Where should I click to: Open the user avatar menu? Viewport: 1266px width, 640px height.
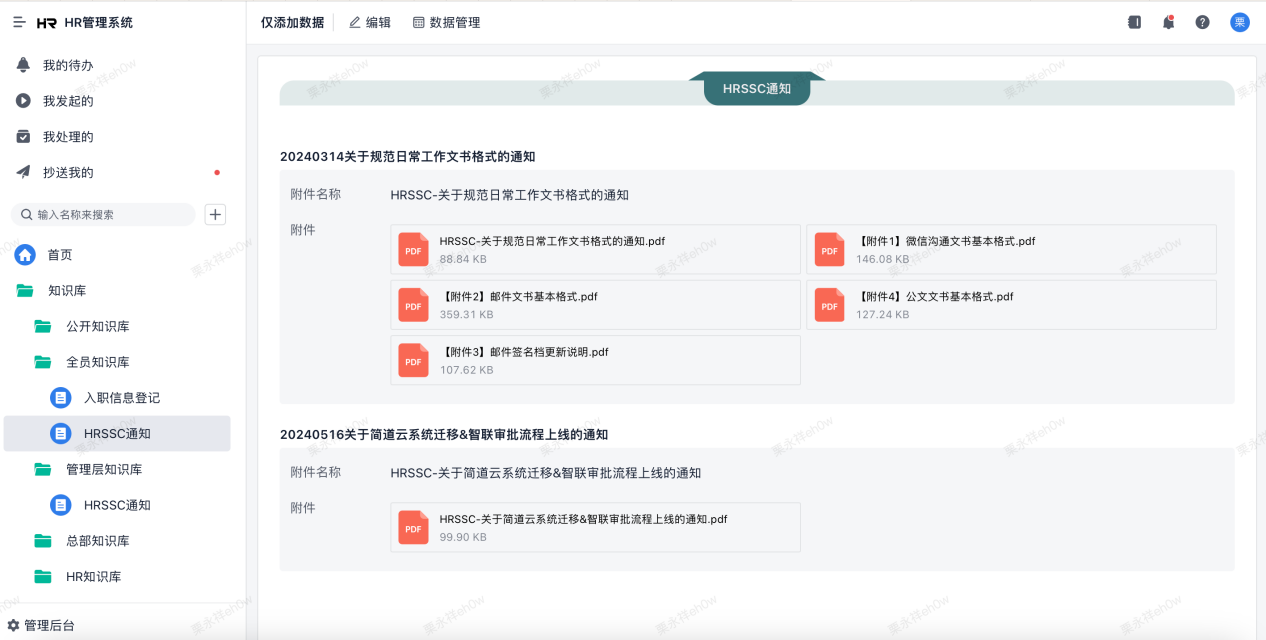[x=1240, y=22]
